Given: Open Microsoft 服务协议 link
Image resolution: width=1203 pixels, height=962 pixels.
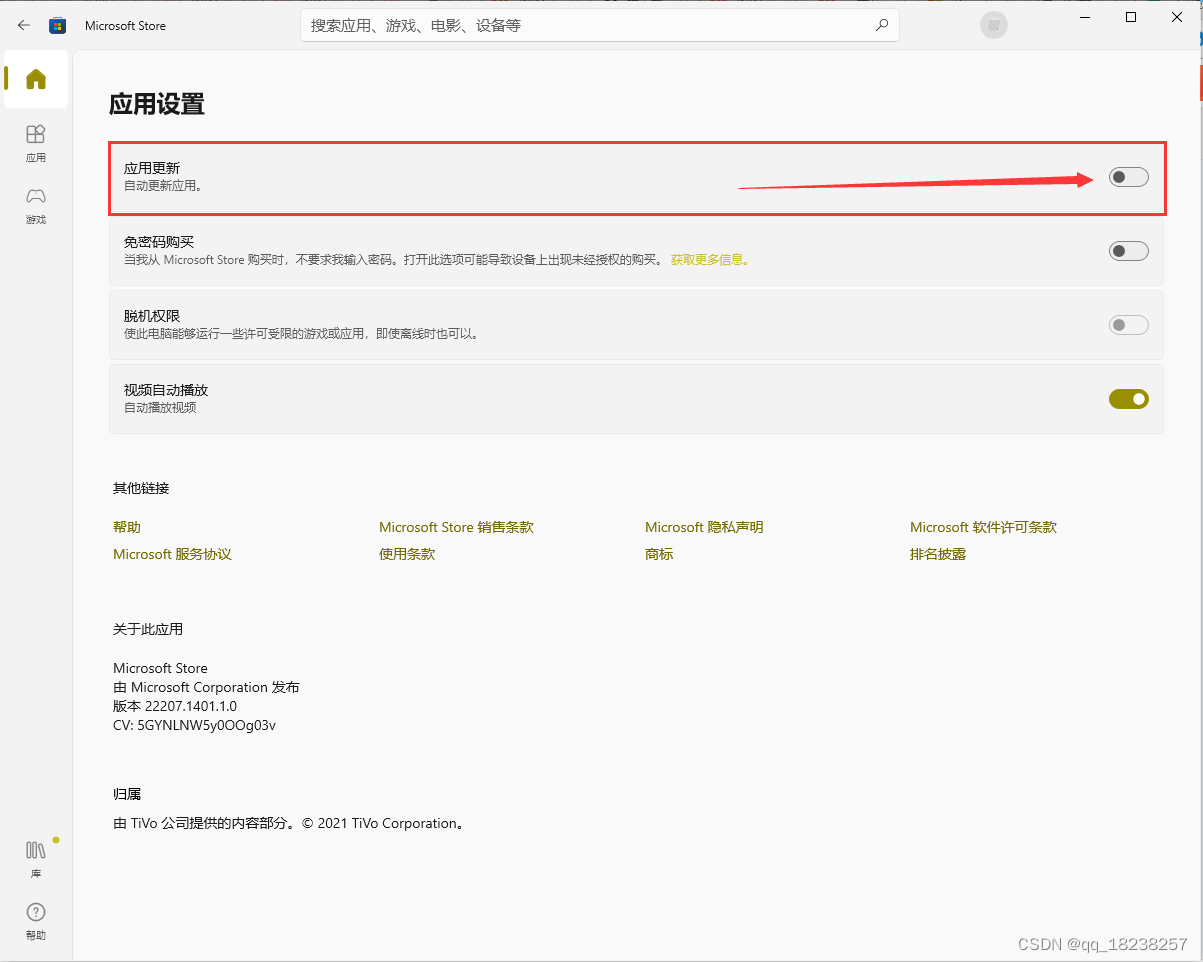Looking at the screenshot, I should 172,554.
